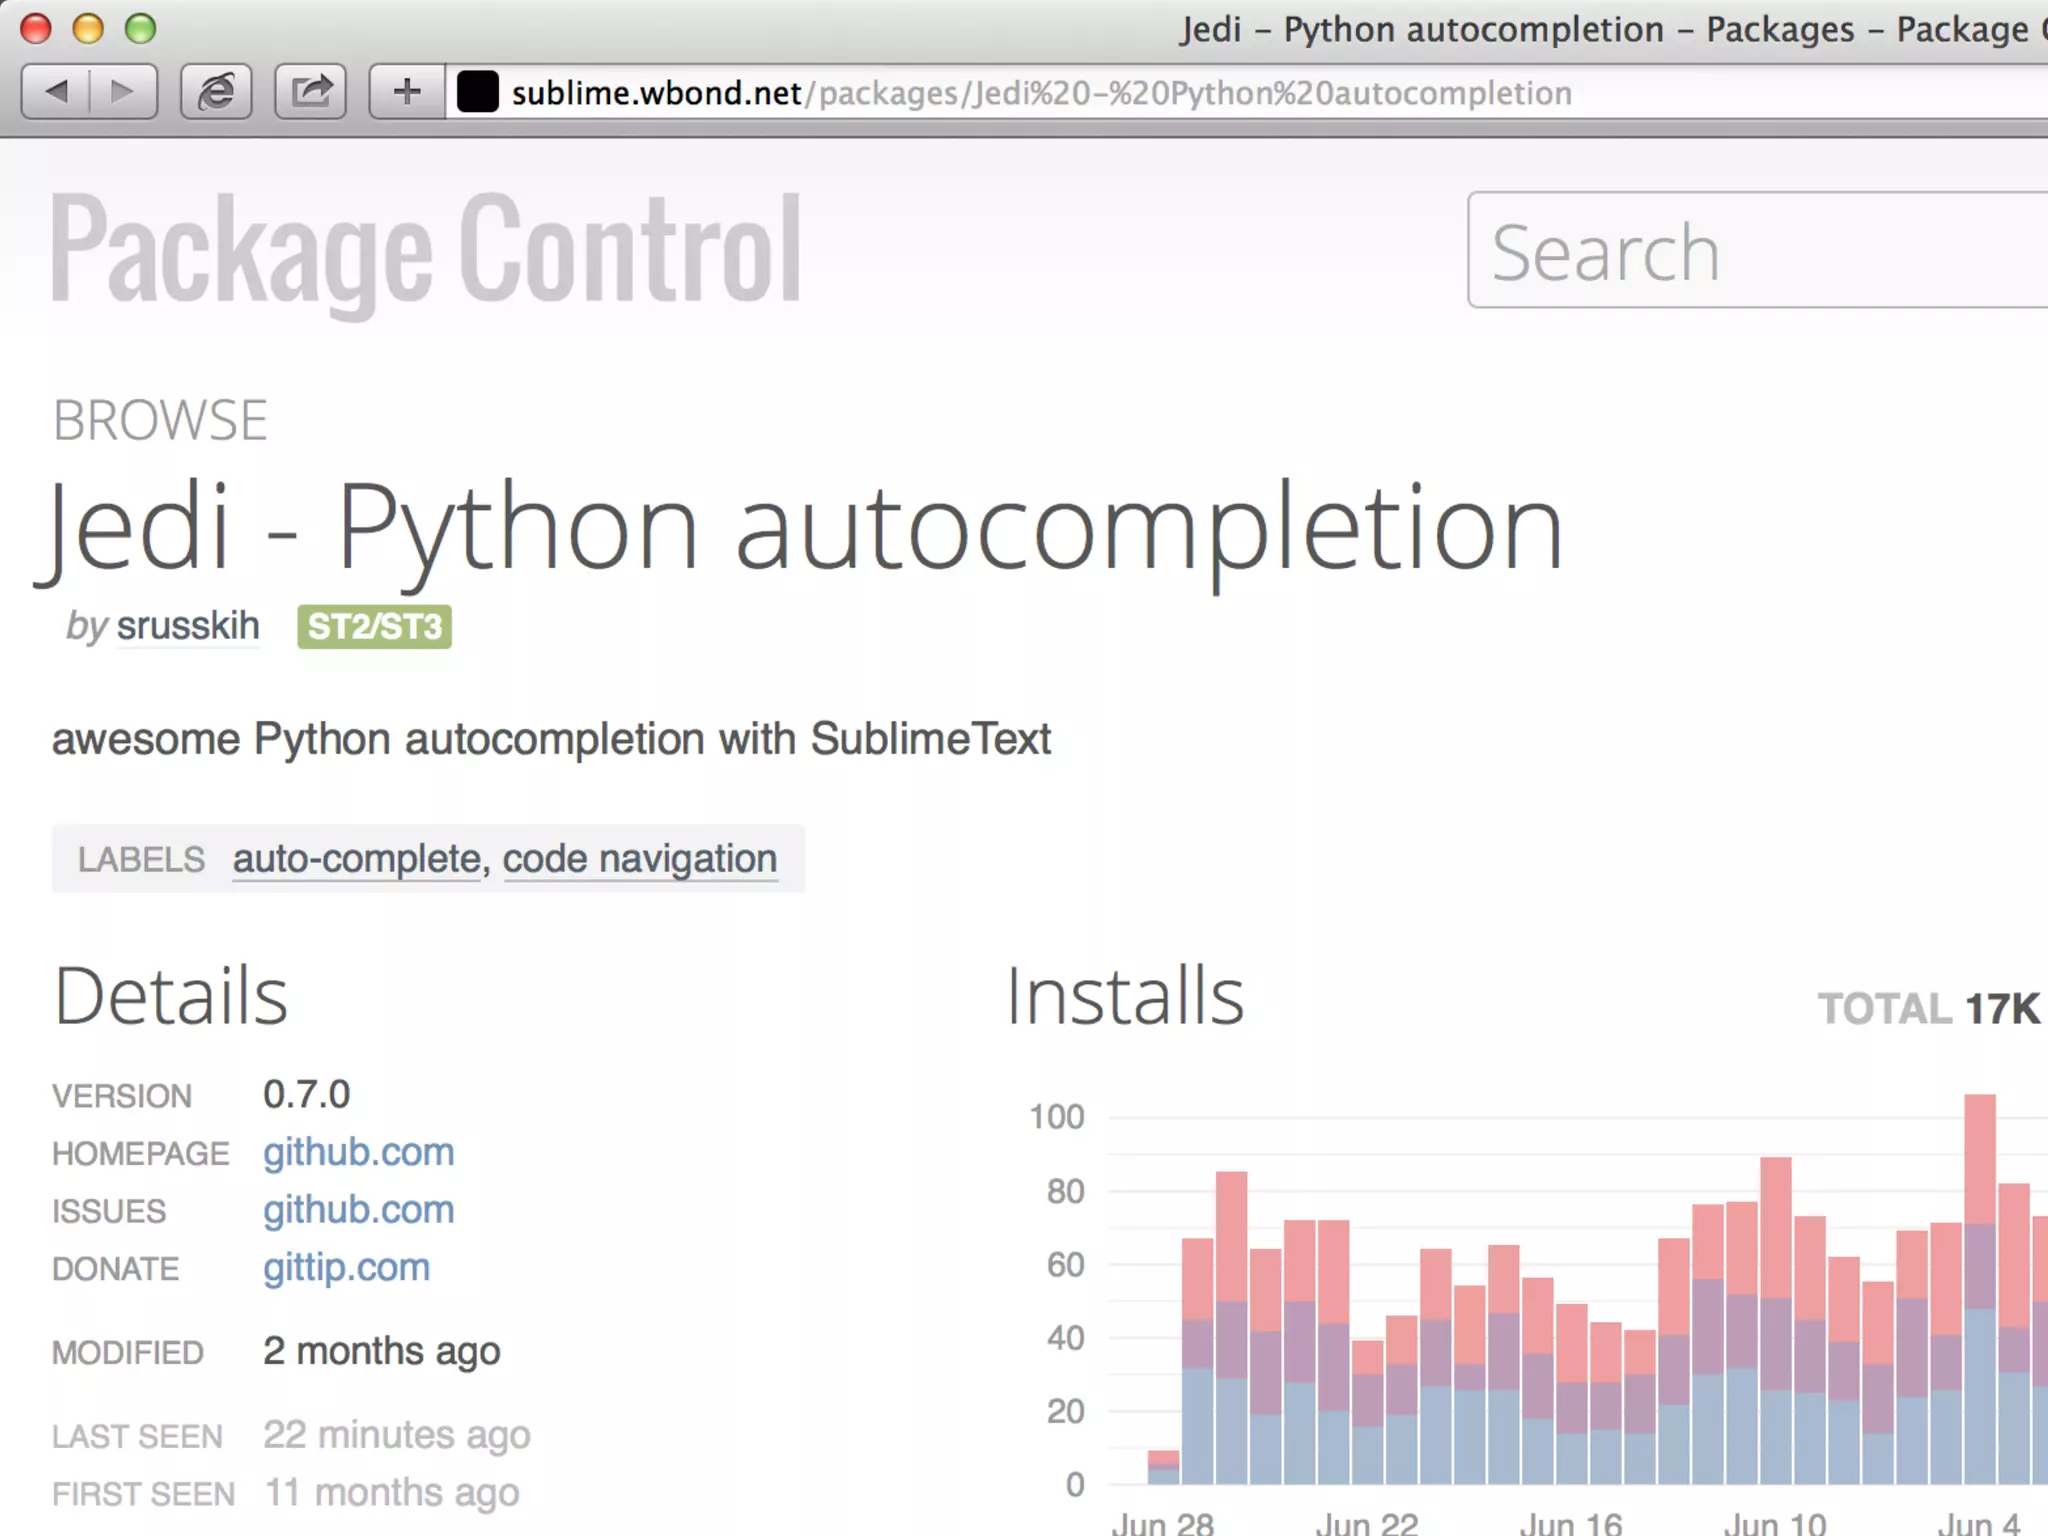Open the iCloud tabs toolbar button

point(216,92)
